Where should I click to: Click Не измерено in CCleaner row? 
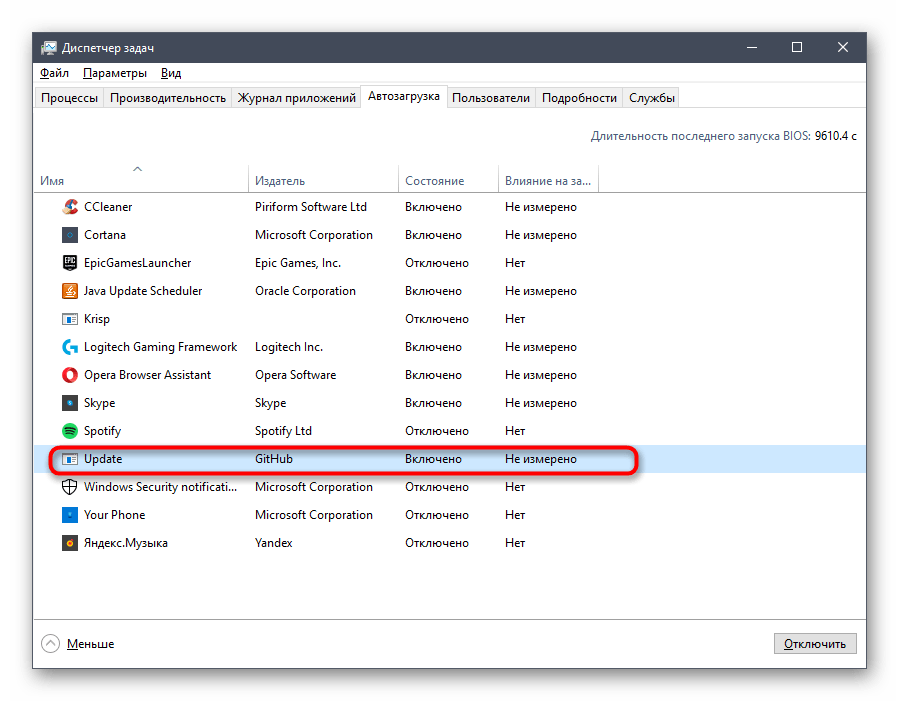[x=541, y=207]
